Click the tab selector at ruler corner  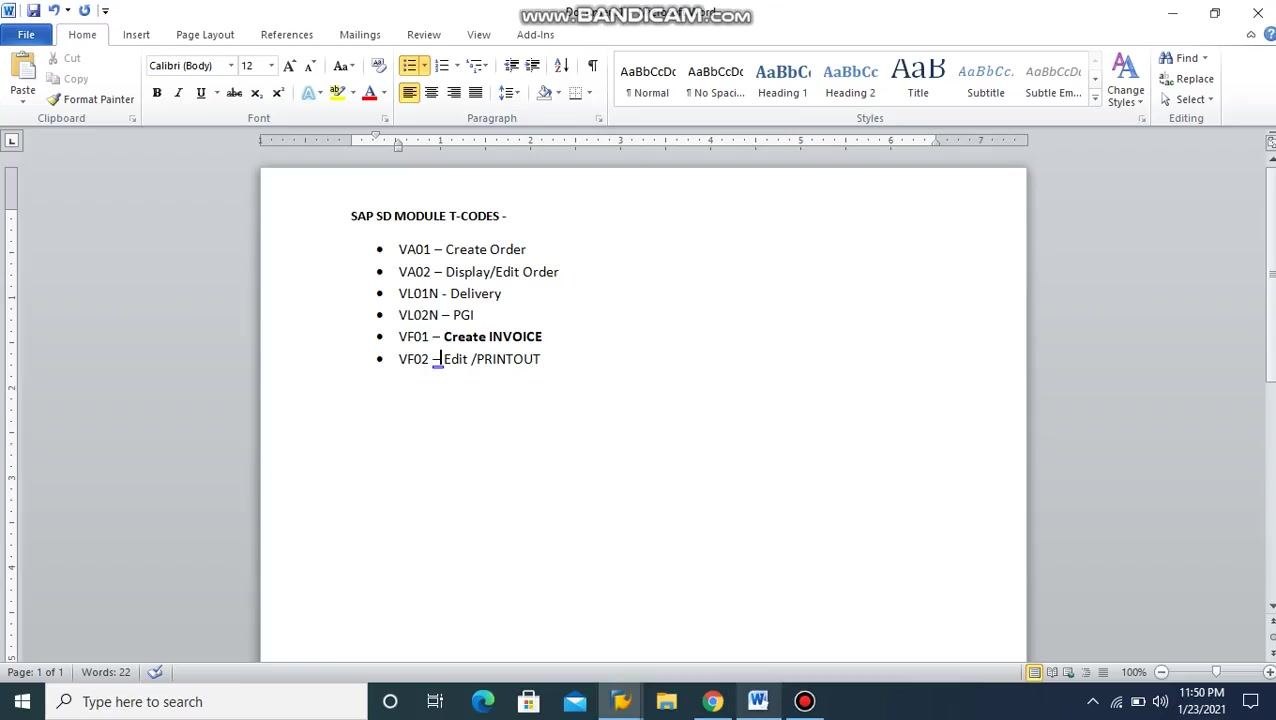pyautogui.click(x=12, y=141)
